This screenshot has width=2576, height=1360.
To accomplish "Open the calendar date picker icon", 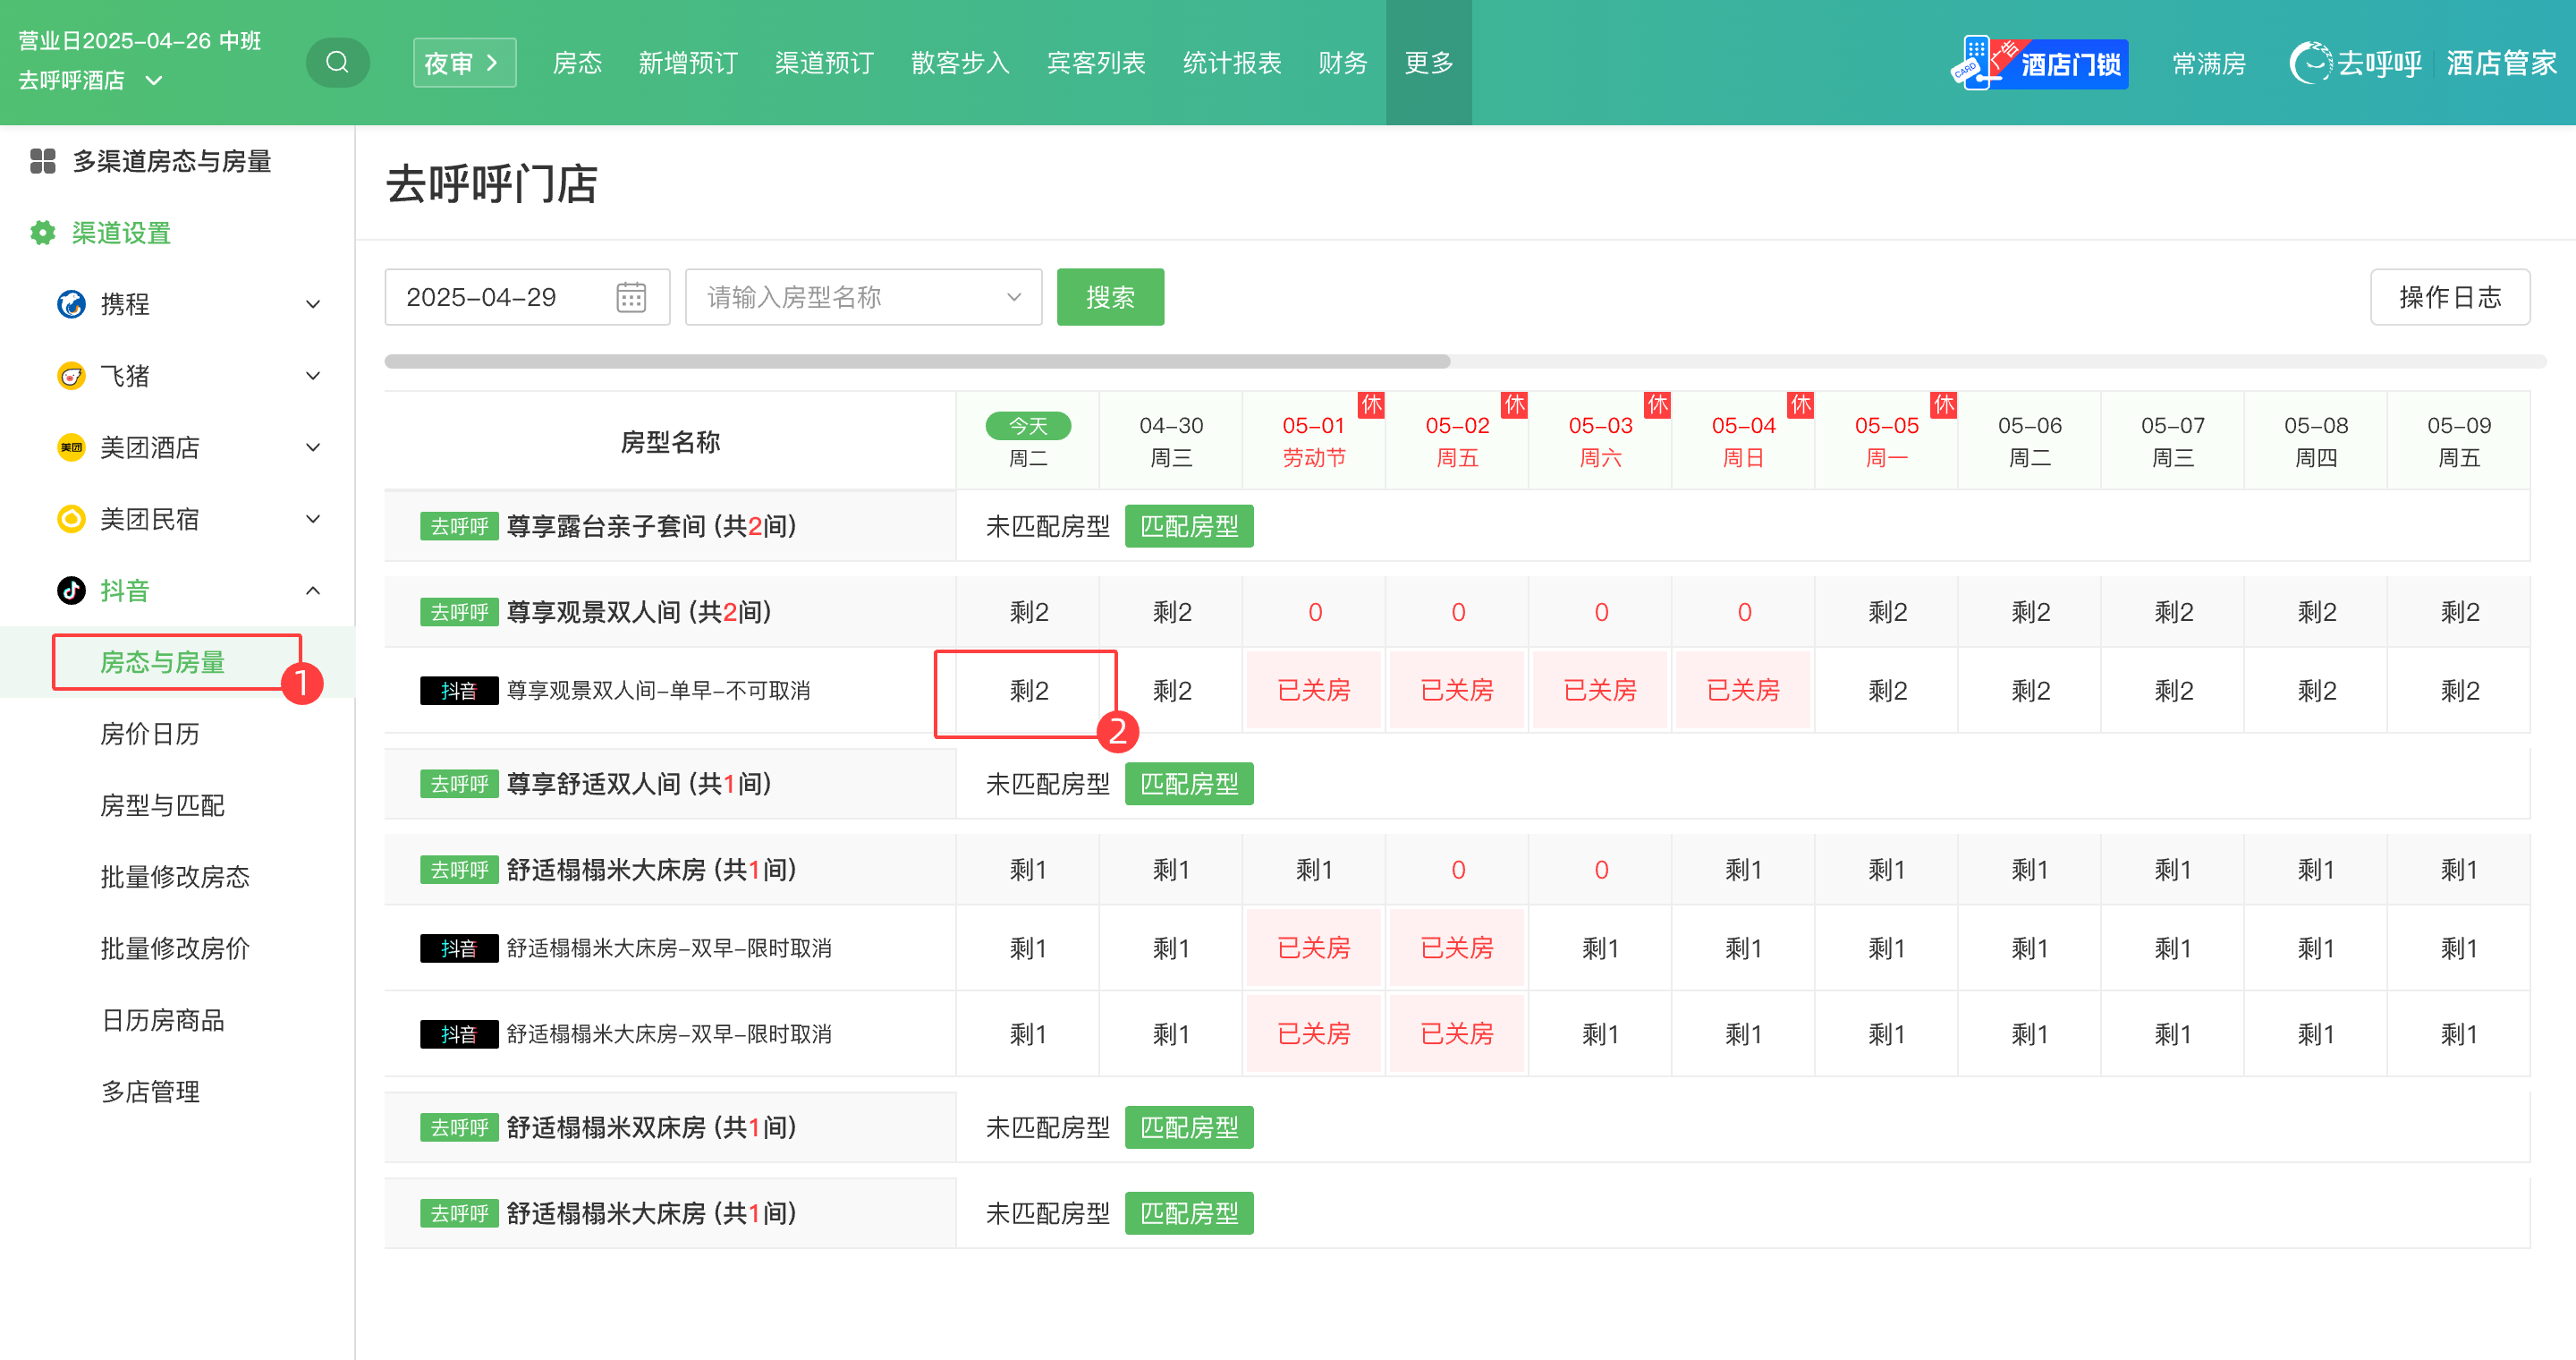I will (x=631, y=297).
